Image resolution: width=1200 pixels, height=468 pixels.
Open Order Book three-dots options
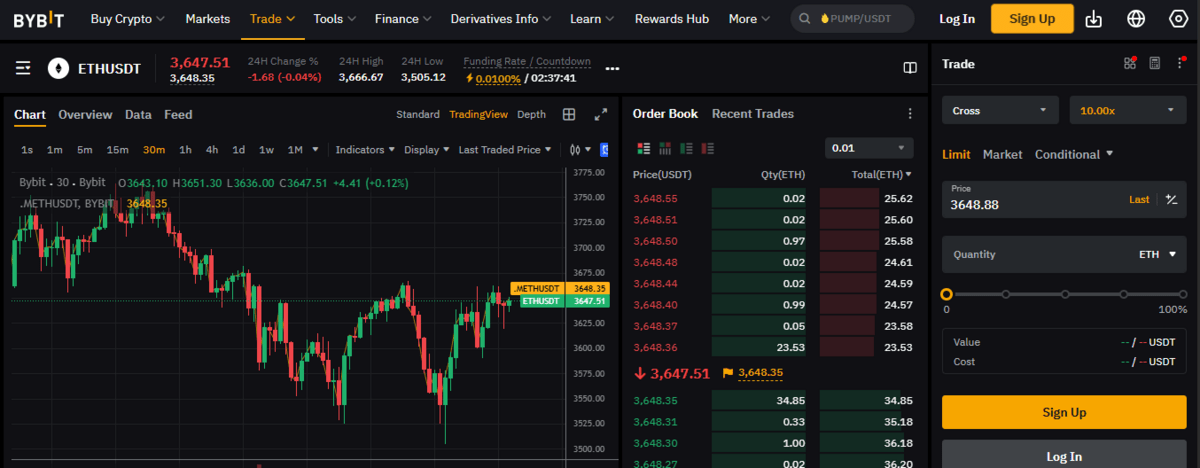pos(910,114)
